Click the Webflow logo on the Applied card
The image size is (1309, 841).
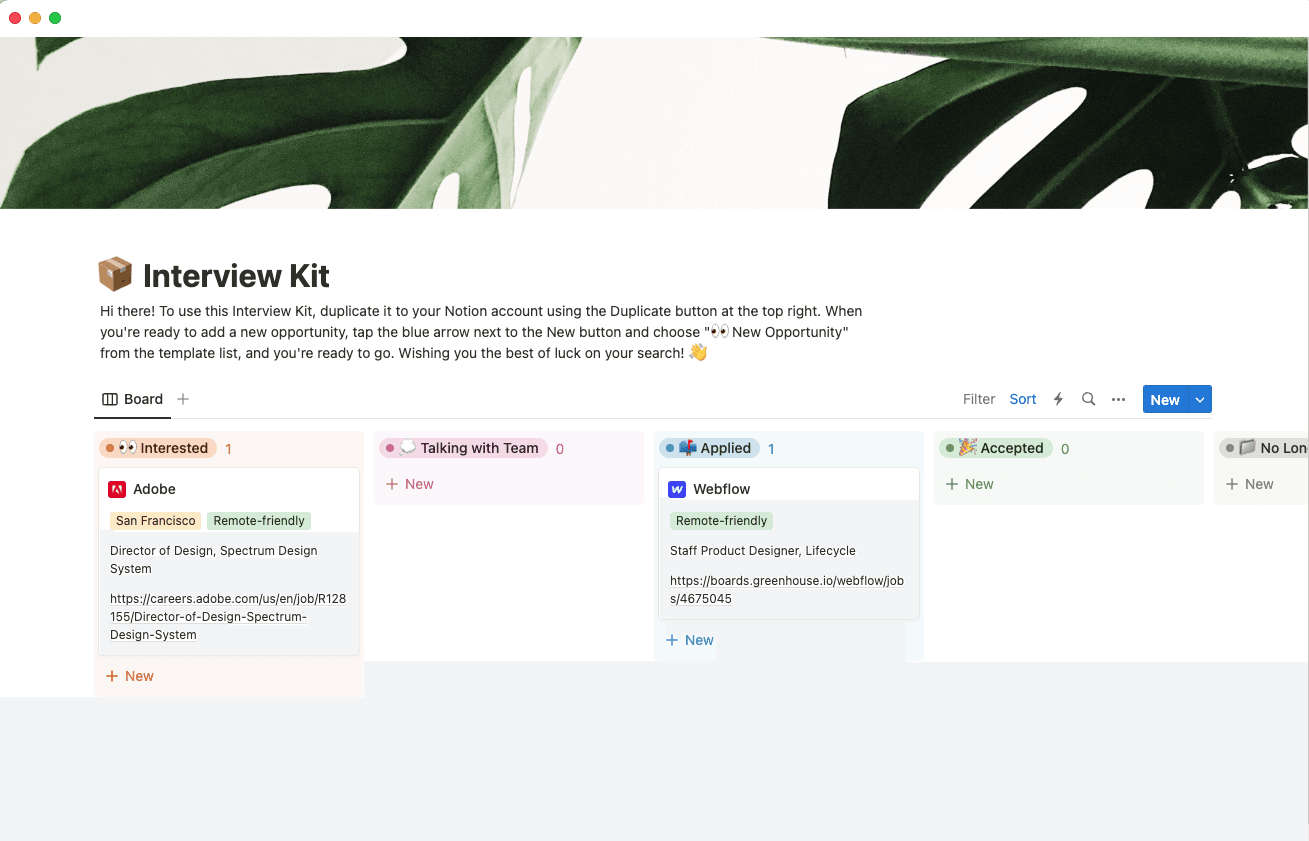pyautogui.click(x=679, y=489)
